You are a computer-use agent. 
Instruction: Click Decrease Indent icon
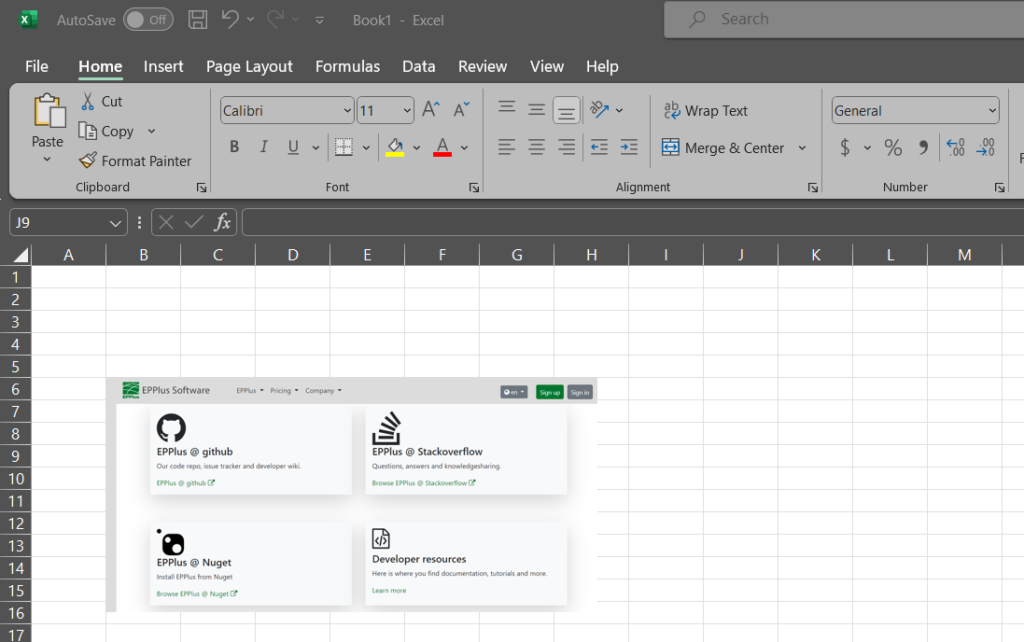(599, 147)
